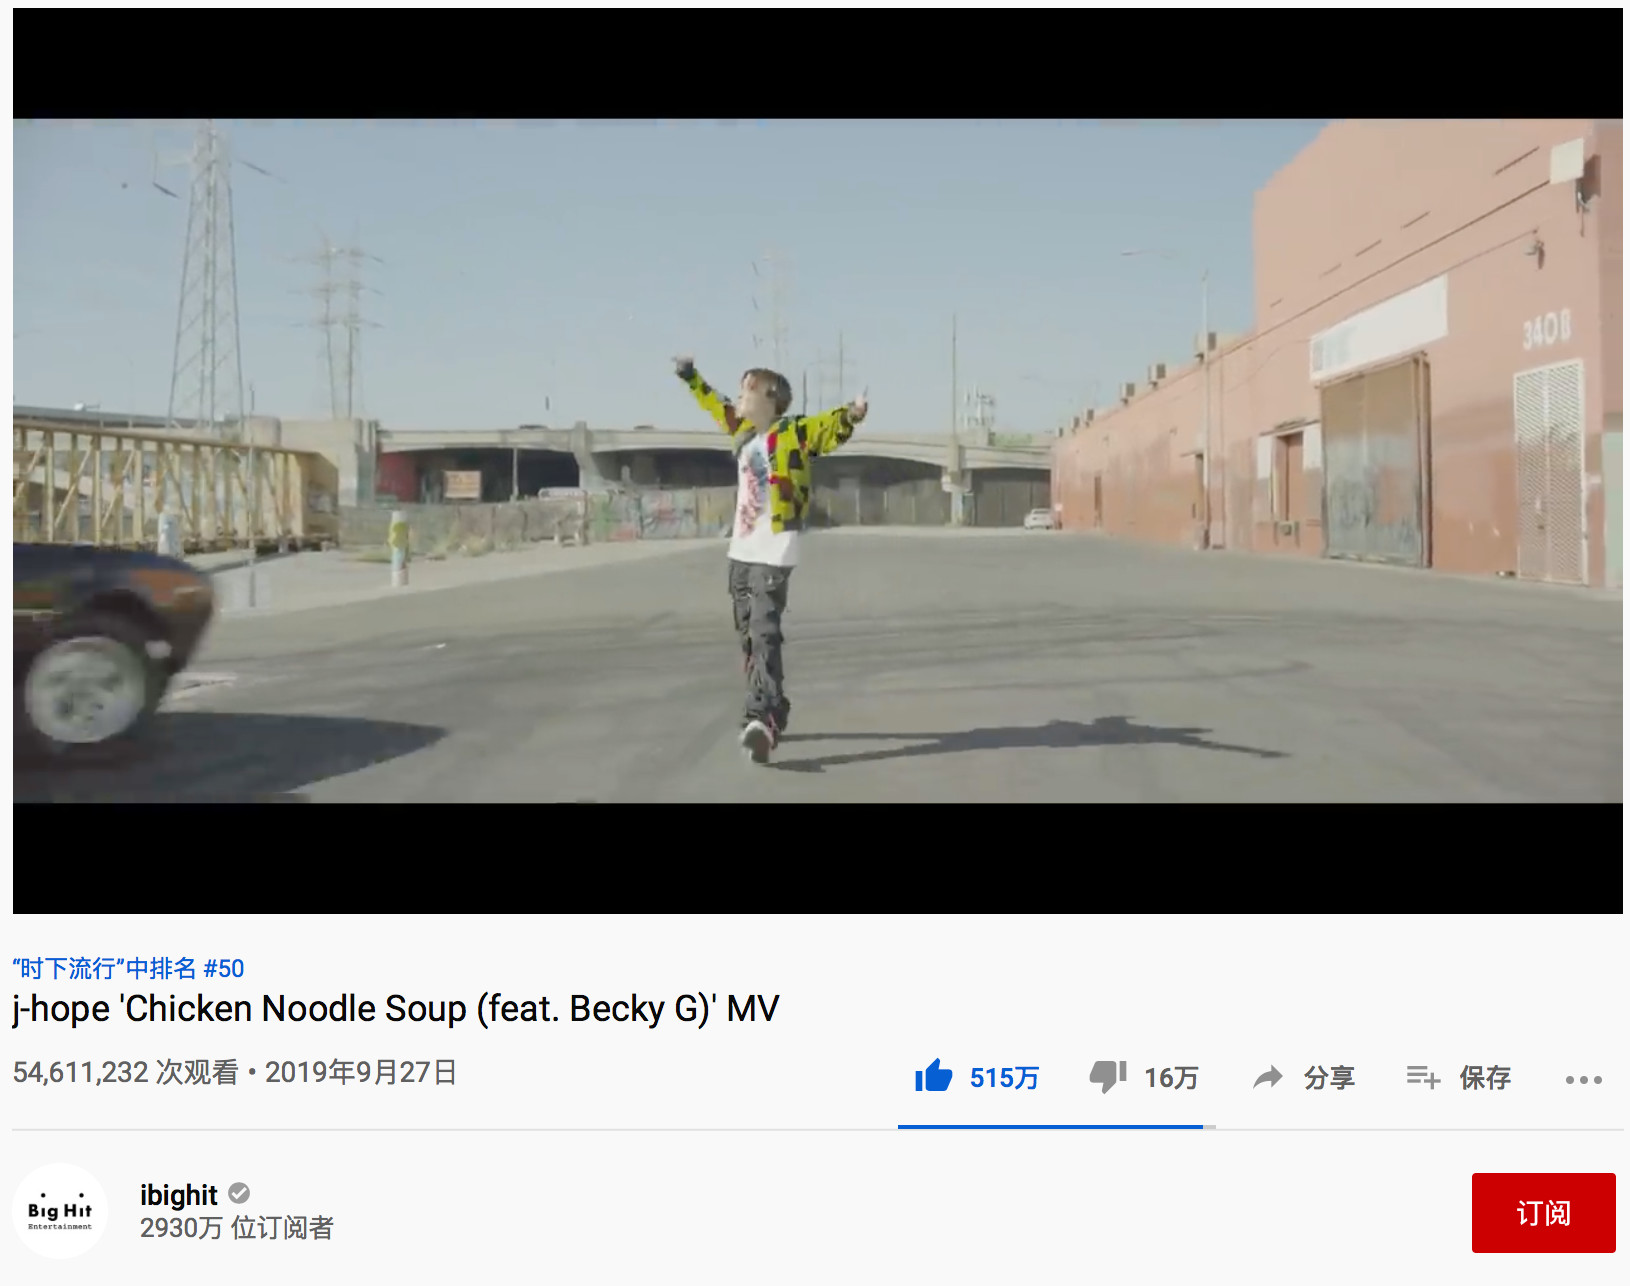Click the 保存 save label
The image size is (1630, 1286).
(1485, 1078)
